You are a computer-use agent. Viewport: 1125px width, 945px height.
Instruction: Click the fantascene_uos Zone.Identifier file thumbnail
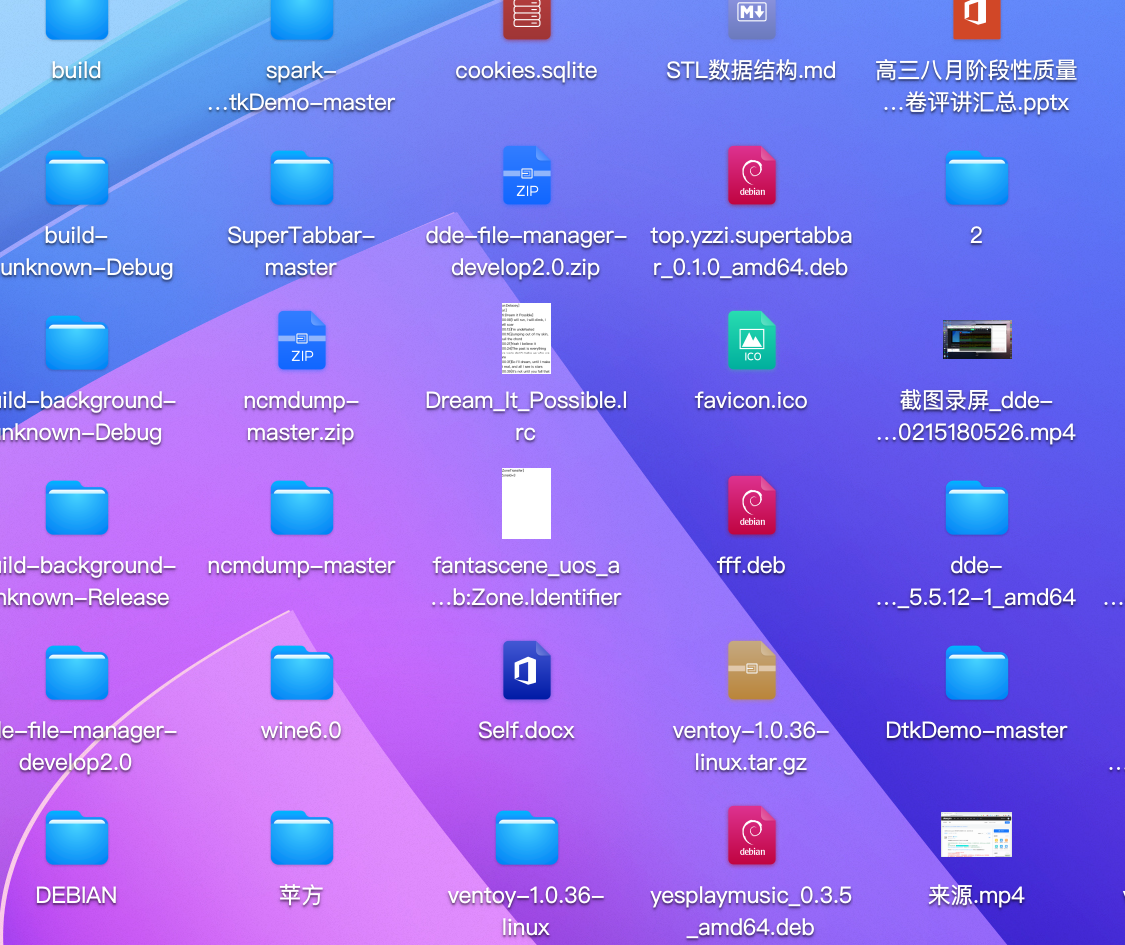[526, 504]
